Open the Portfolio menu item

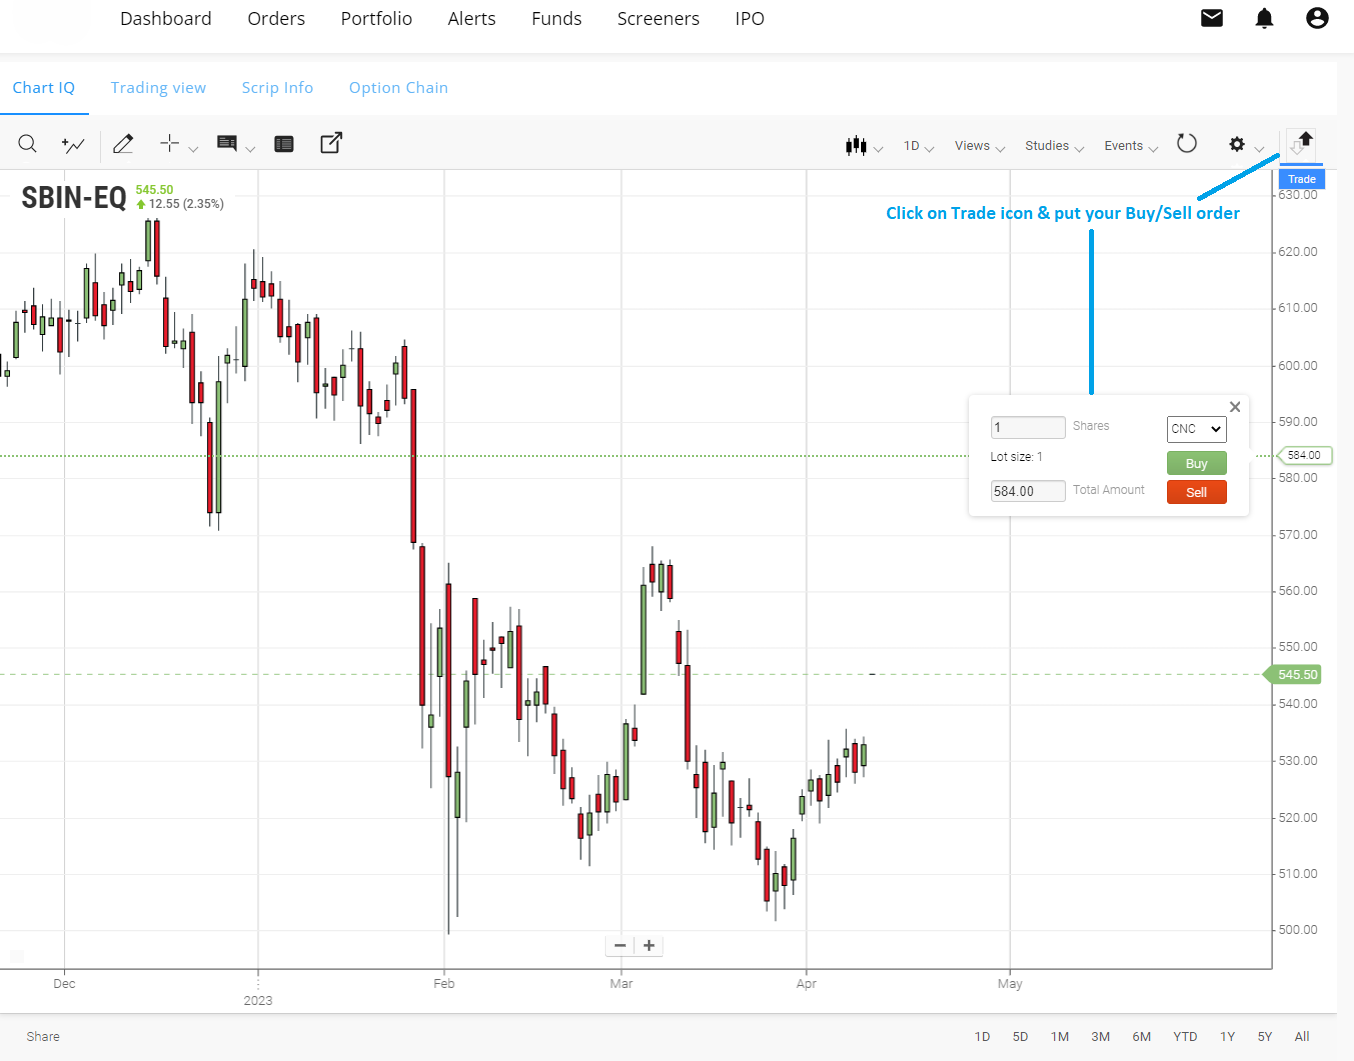pos(376,19)
